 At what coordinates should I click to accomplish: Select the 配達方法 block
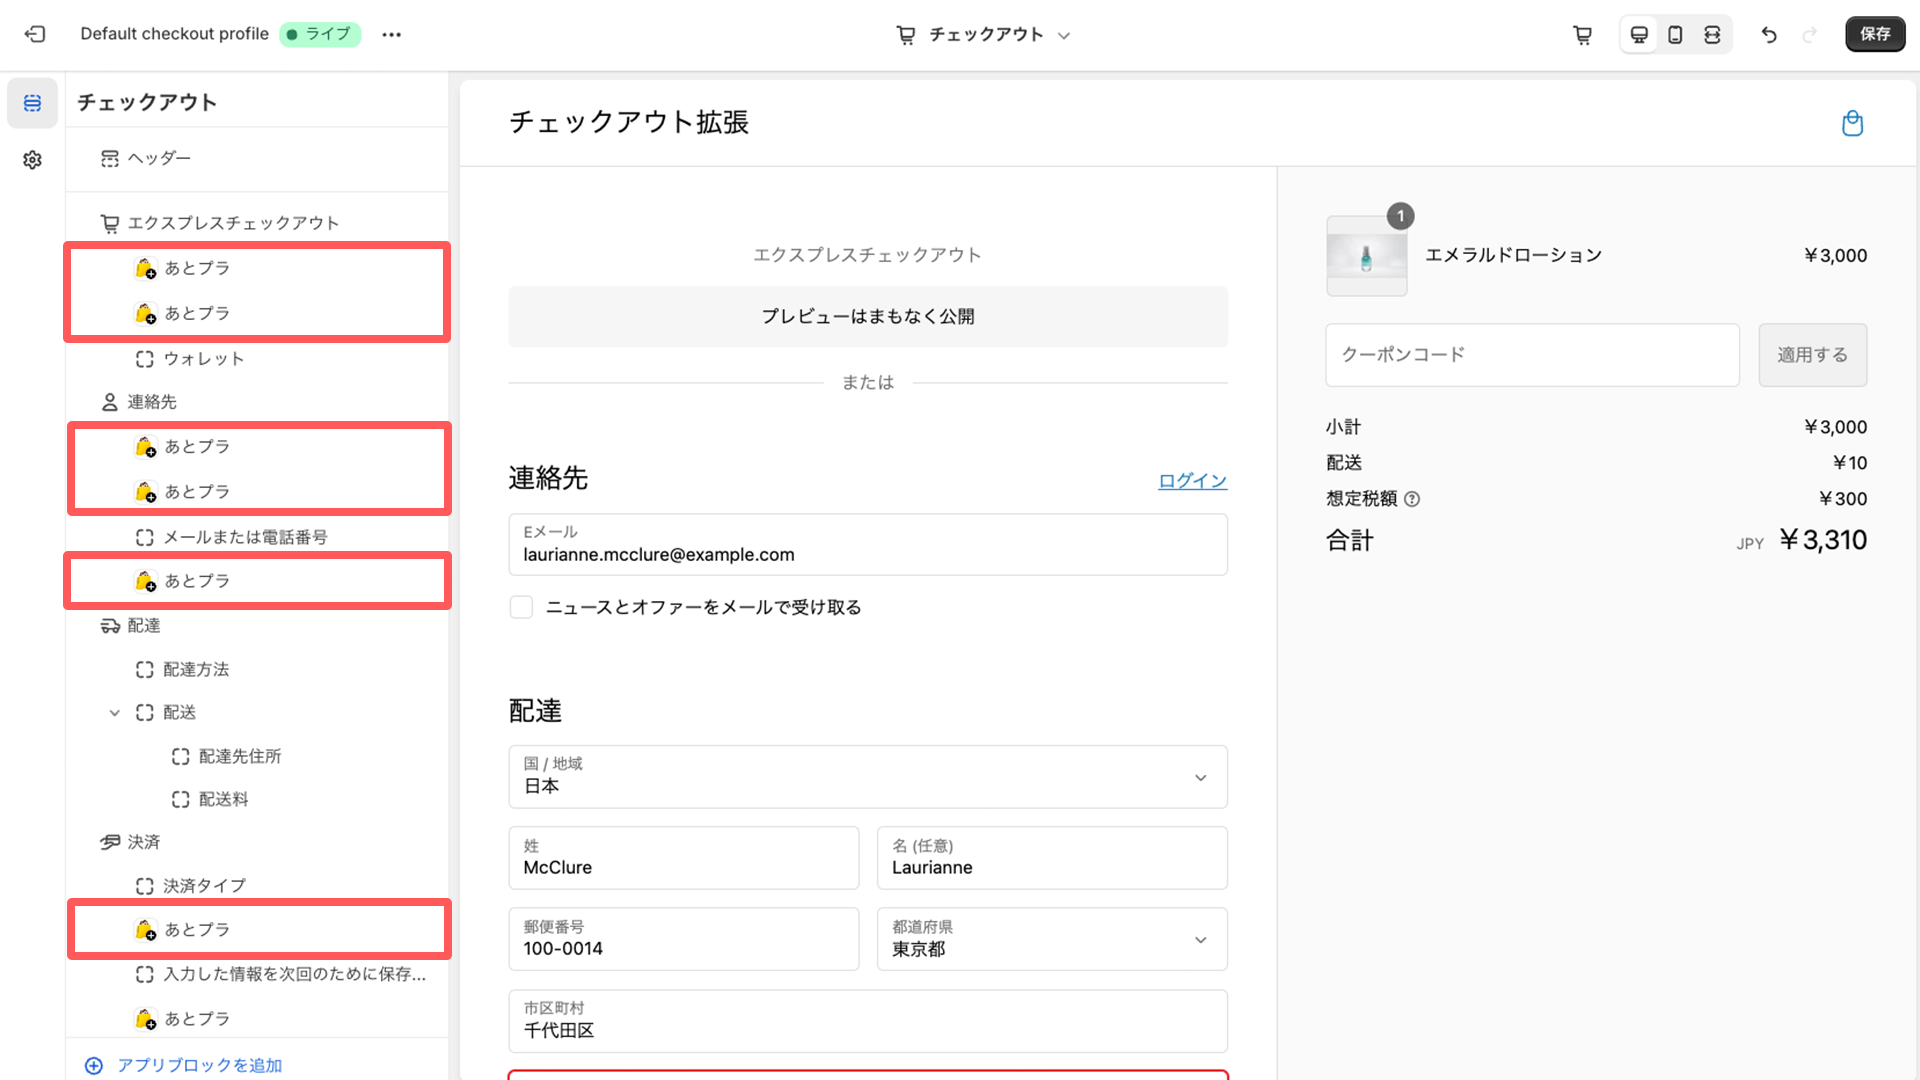(x=257, y=670)
